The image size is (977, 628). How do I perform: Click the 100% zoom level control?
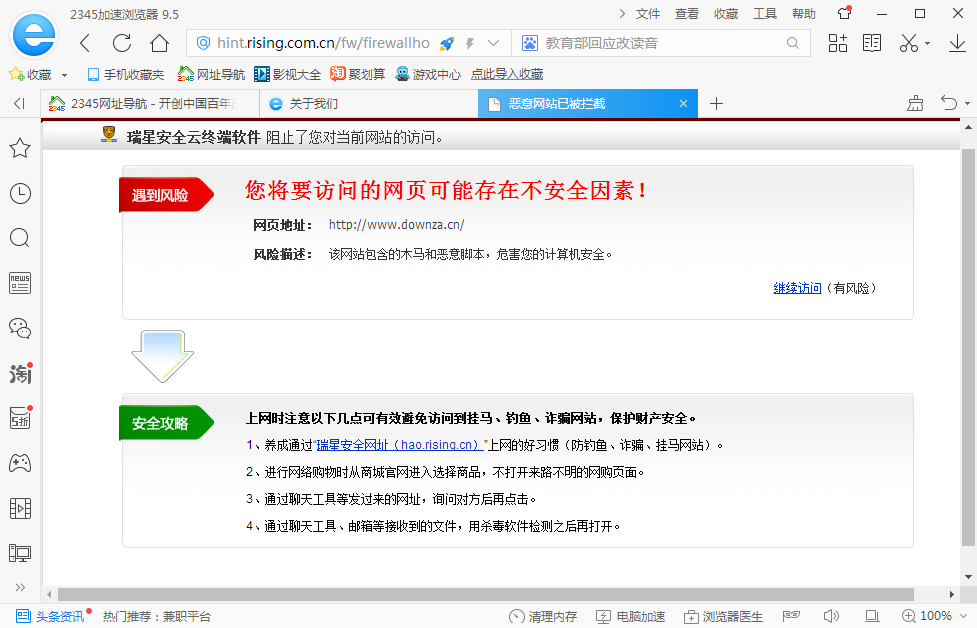point(935,616)
